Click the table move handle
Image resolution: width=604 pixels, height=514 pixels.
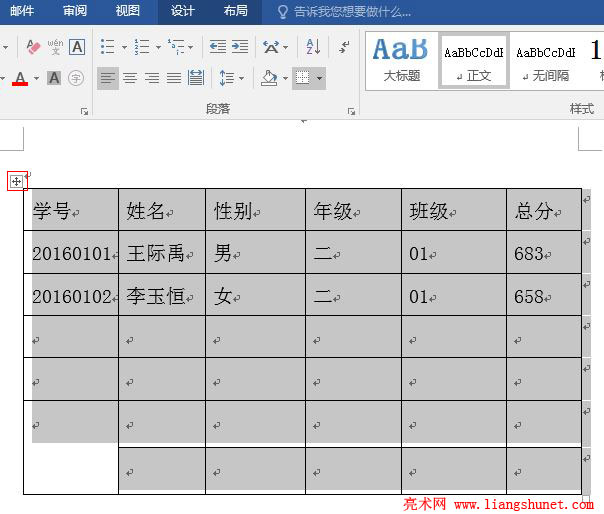click(x=17, y=181)
